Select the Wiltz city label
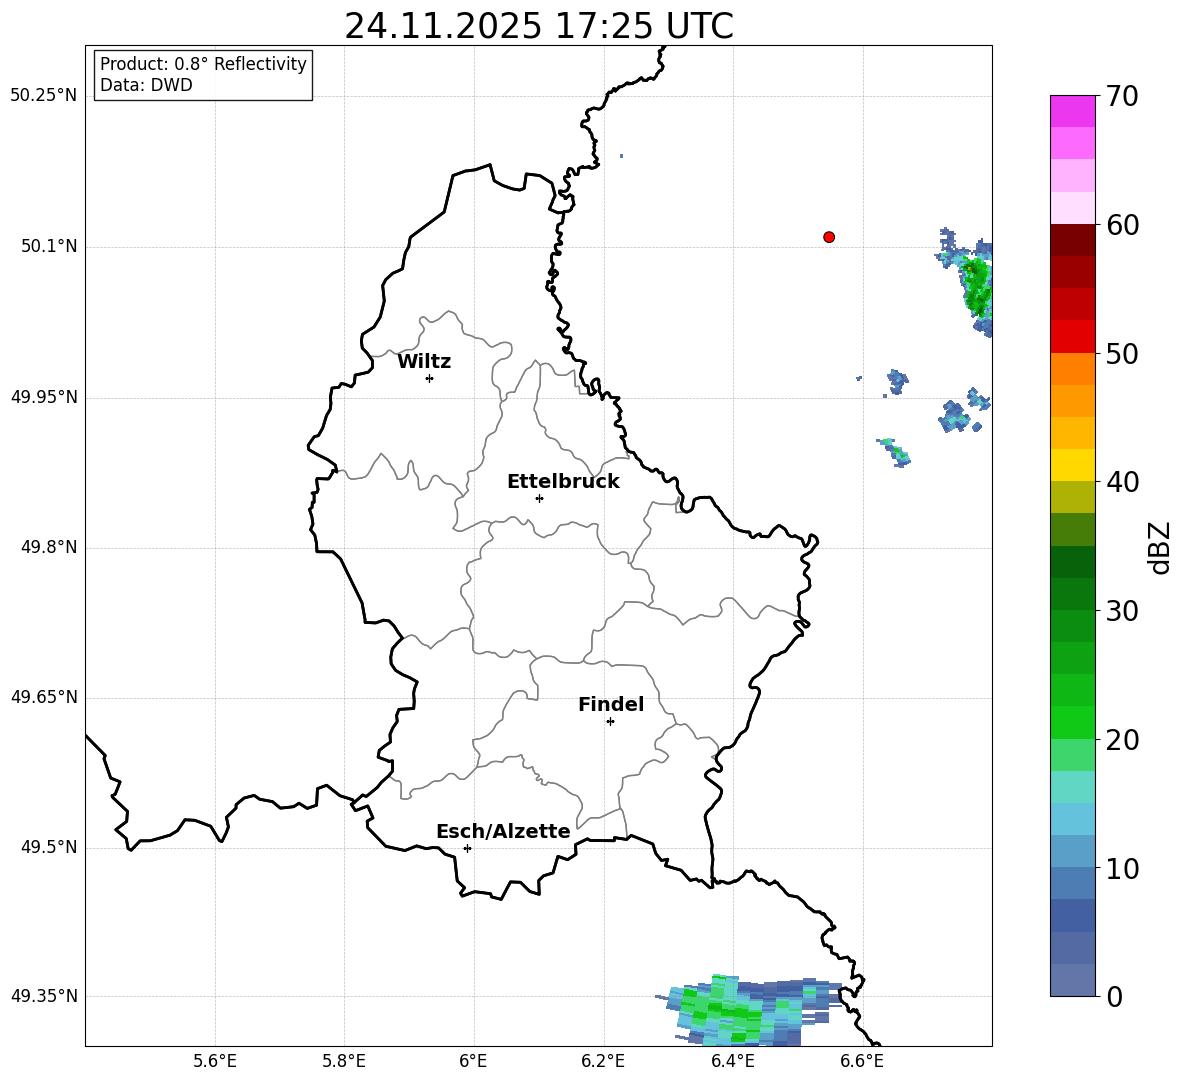 point(424,362)
